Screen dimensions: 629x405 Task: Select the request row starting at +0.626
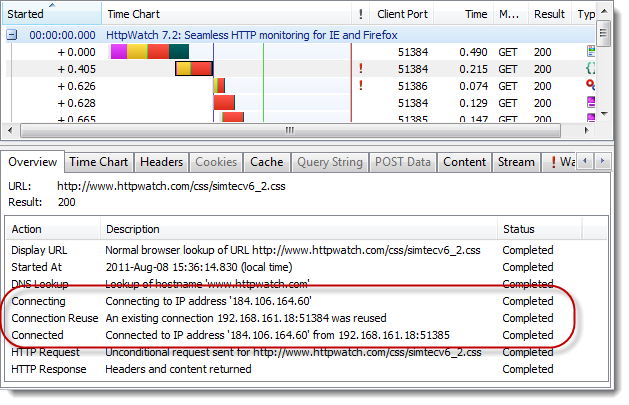pos(300,86)
